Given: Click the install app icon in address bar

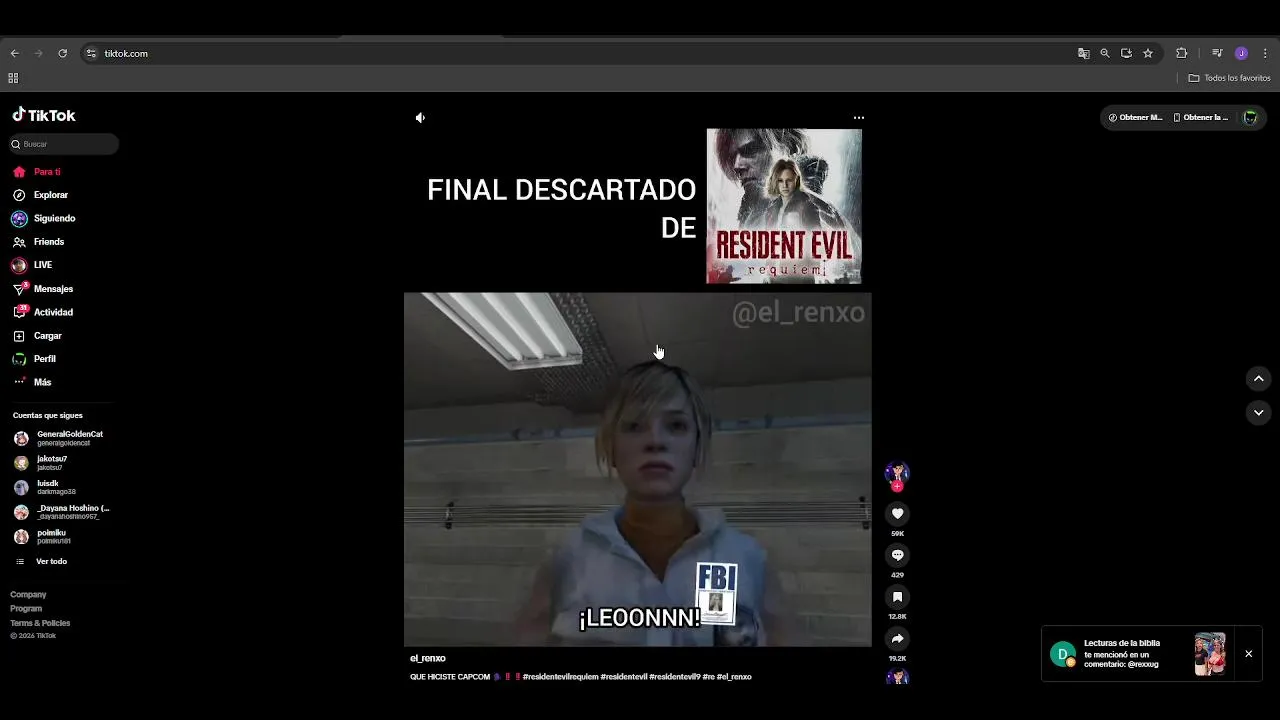Looking at the screenshot, I should [x=1126, y=53].
